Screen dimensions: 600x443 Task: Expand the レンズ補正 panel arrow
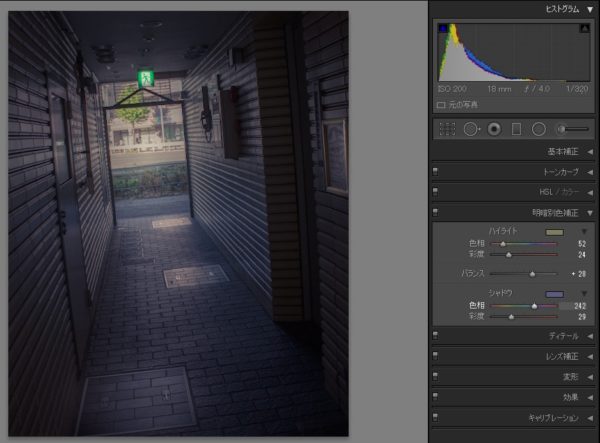[x=590, y=357]
